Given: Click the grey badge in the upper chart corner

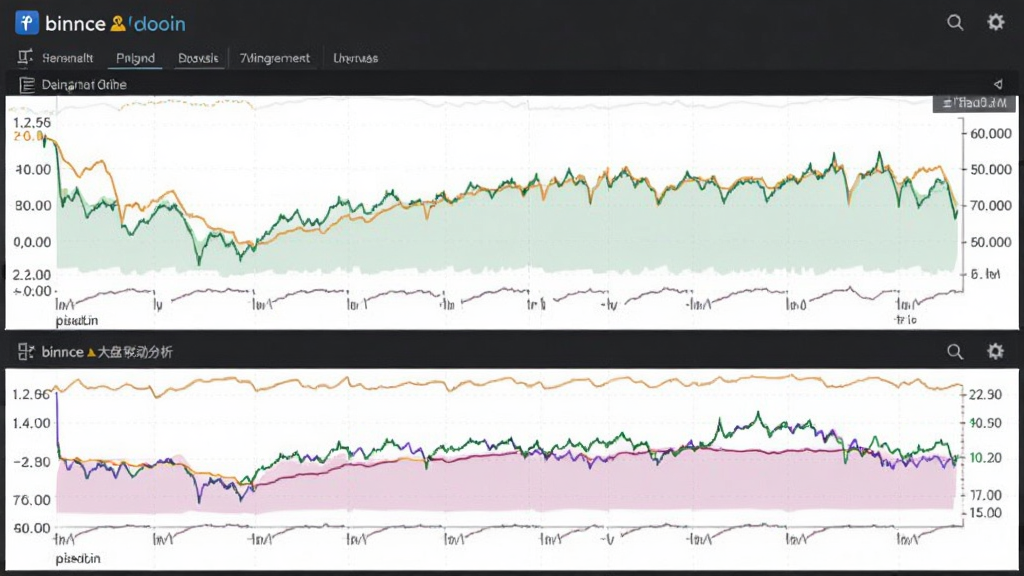Looking at the screenshot, I should point(974,103).
